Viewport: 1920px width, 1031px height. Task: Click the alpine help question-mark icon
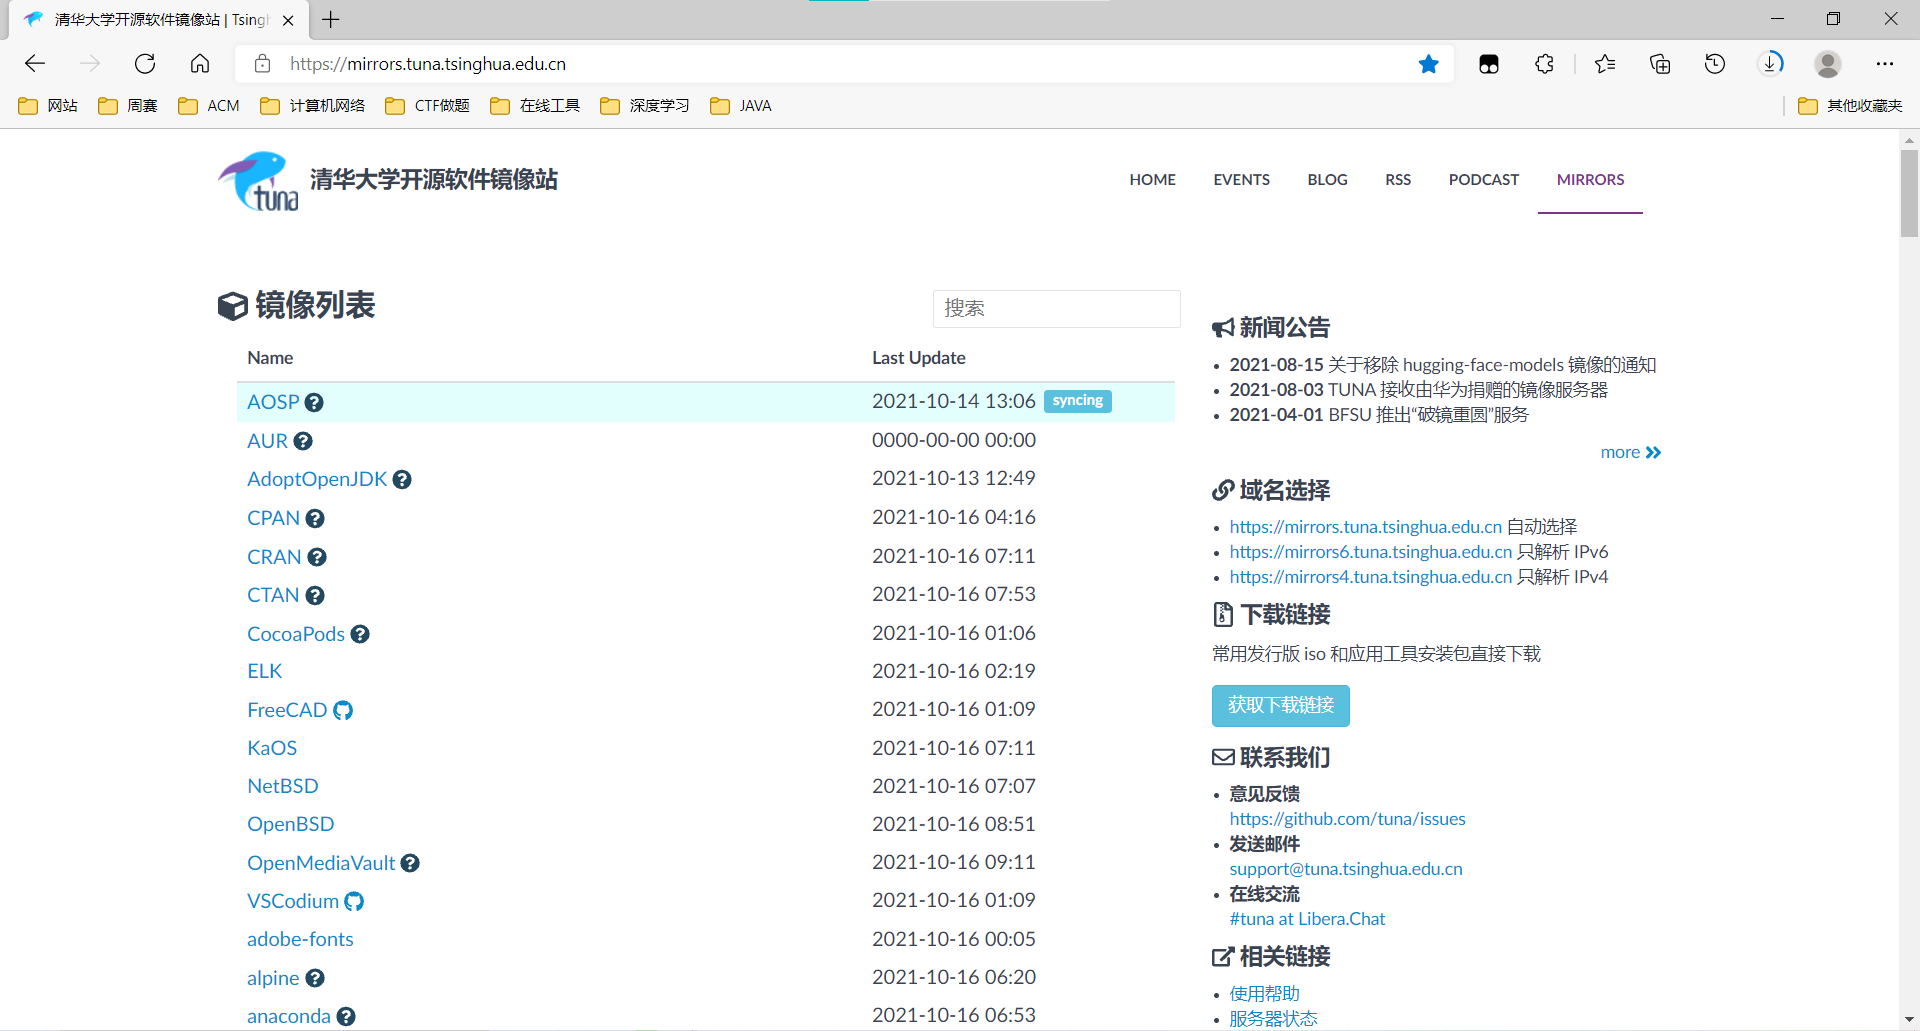click(x=315, y=978)
